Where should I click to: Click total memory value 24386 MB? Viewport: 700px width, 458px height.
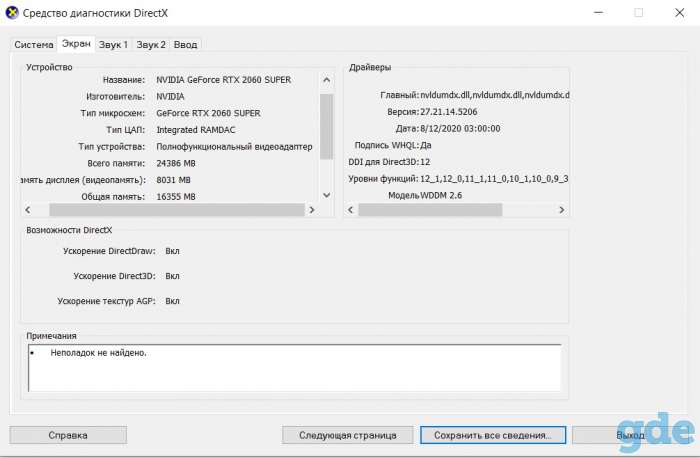tap(176, 163)
